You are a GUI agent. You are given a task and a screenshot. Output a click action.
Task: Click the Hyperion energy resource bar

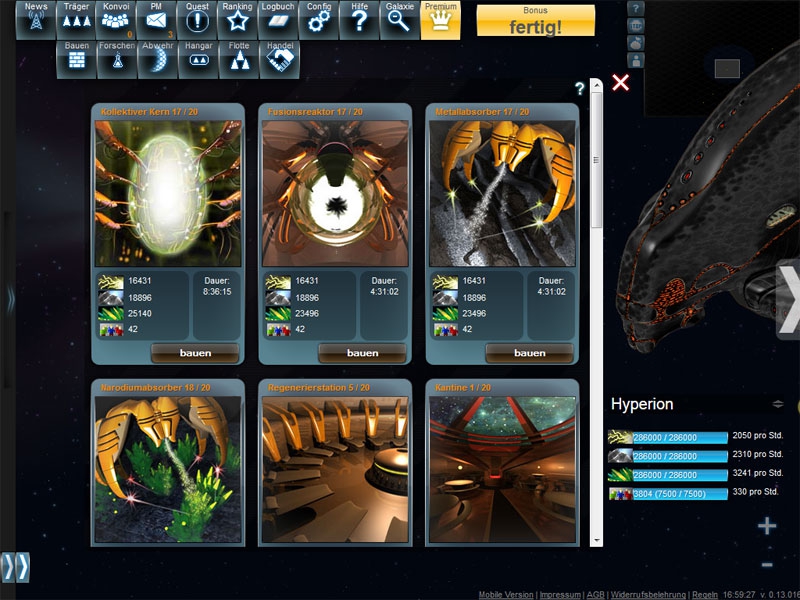tap(680, 437)
